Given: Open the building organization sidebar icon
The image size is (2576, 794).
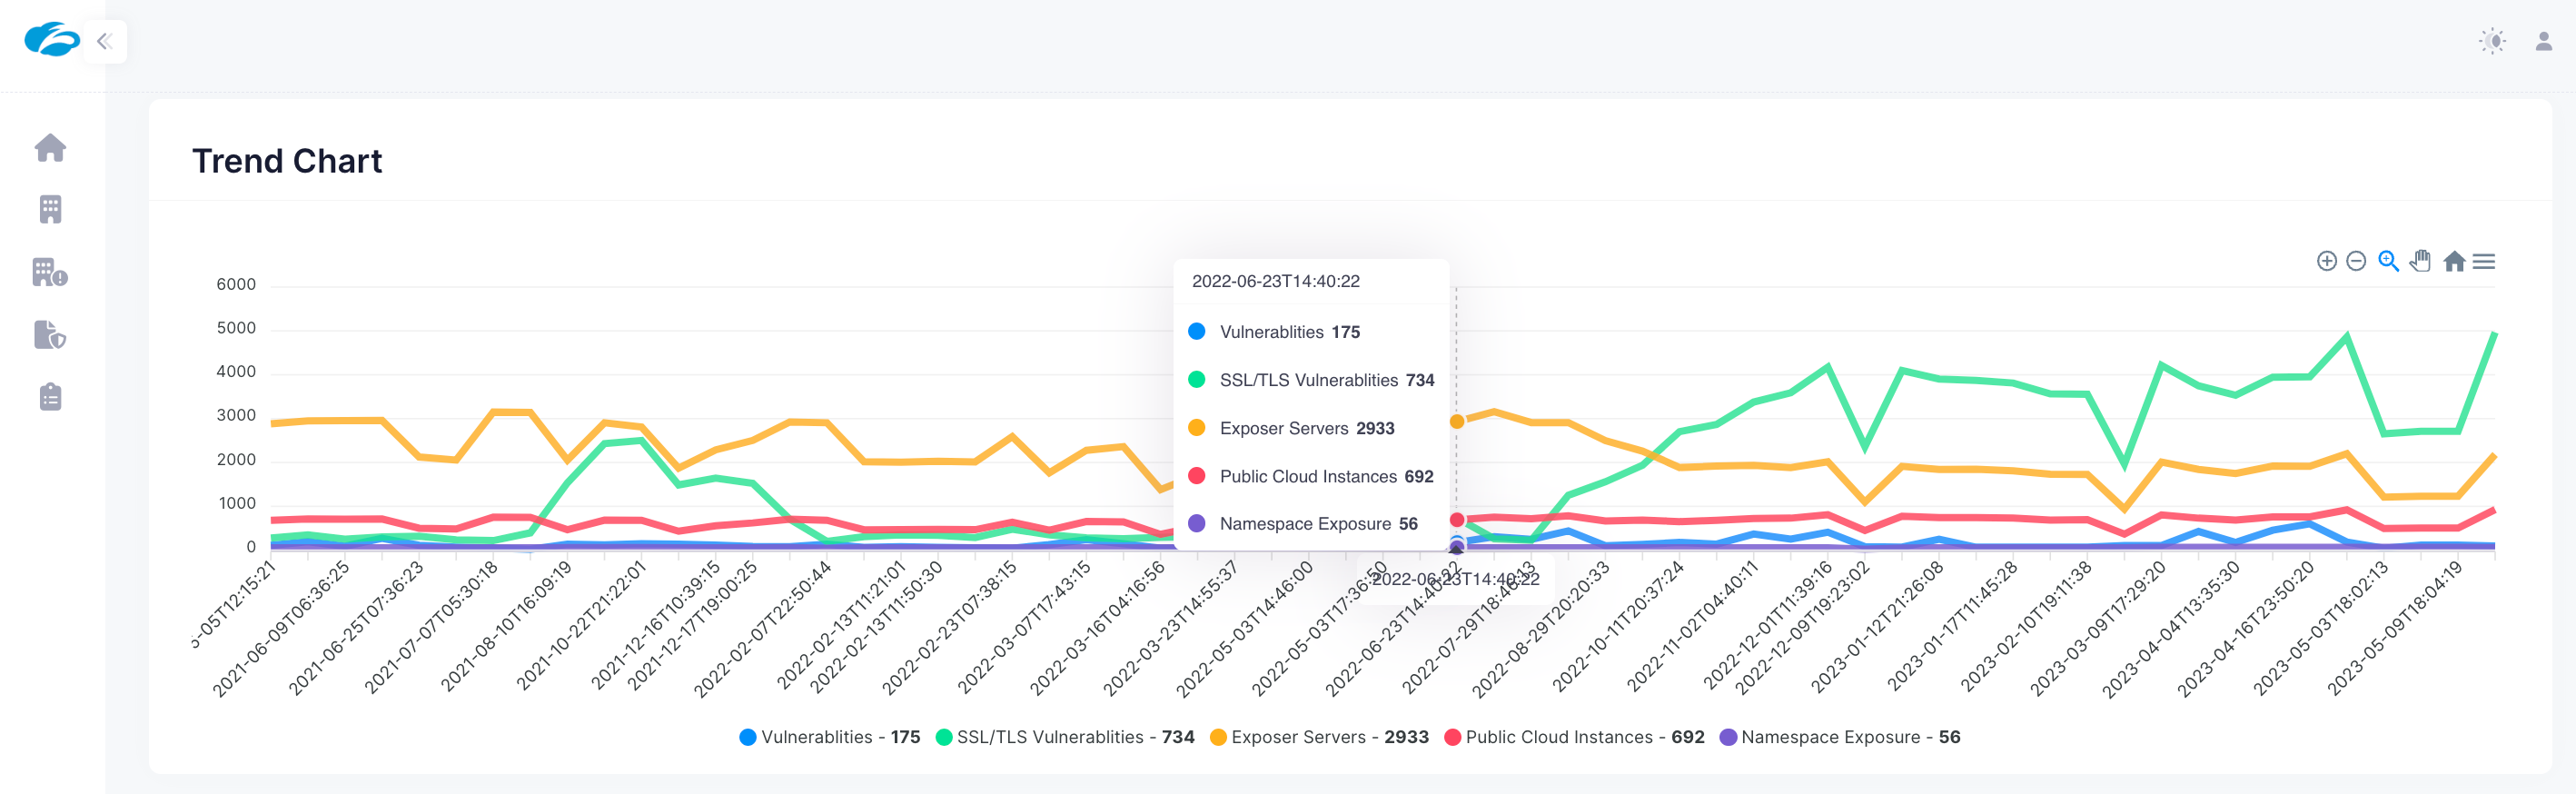Looking at the screenshot, I should point(50,209).
